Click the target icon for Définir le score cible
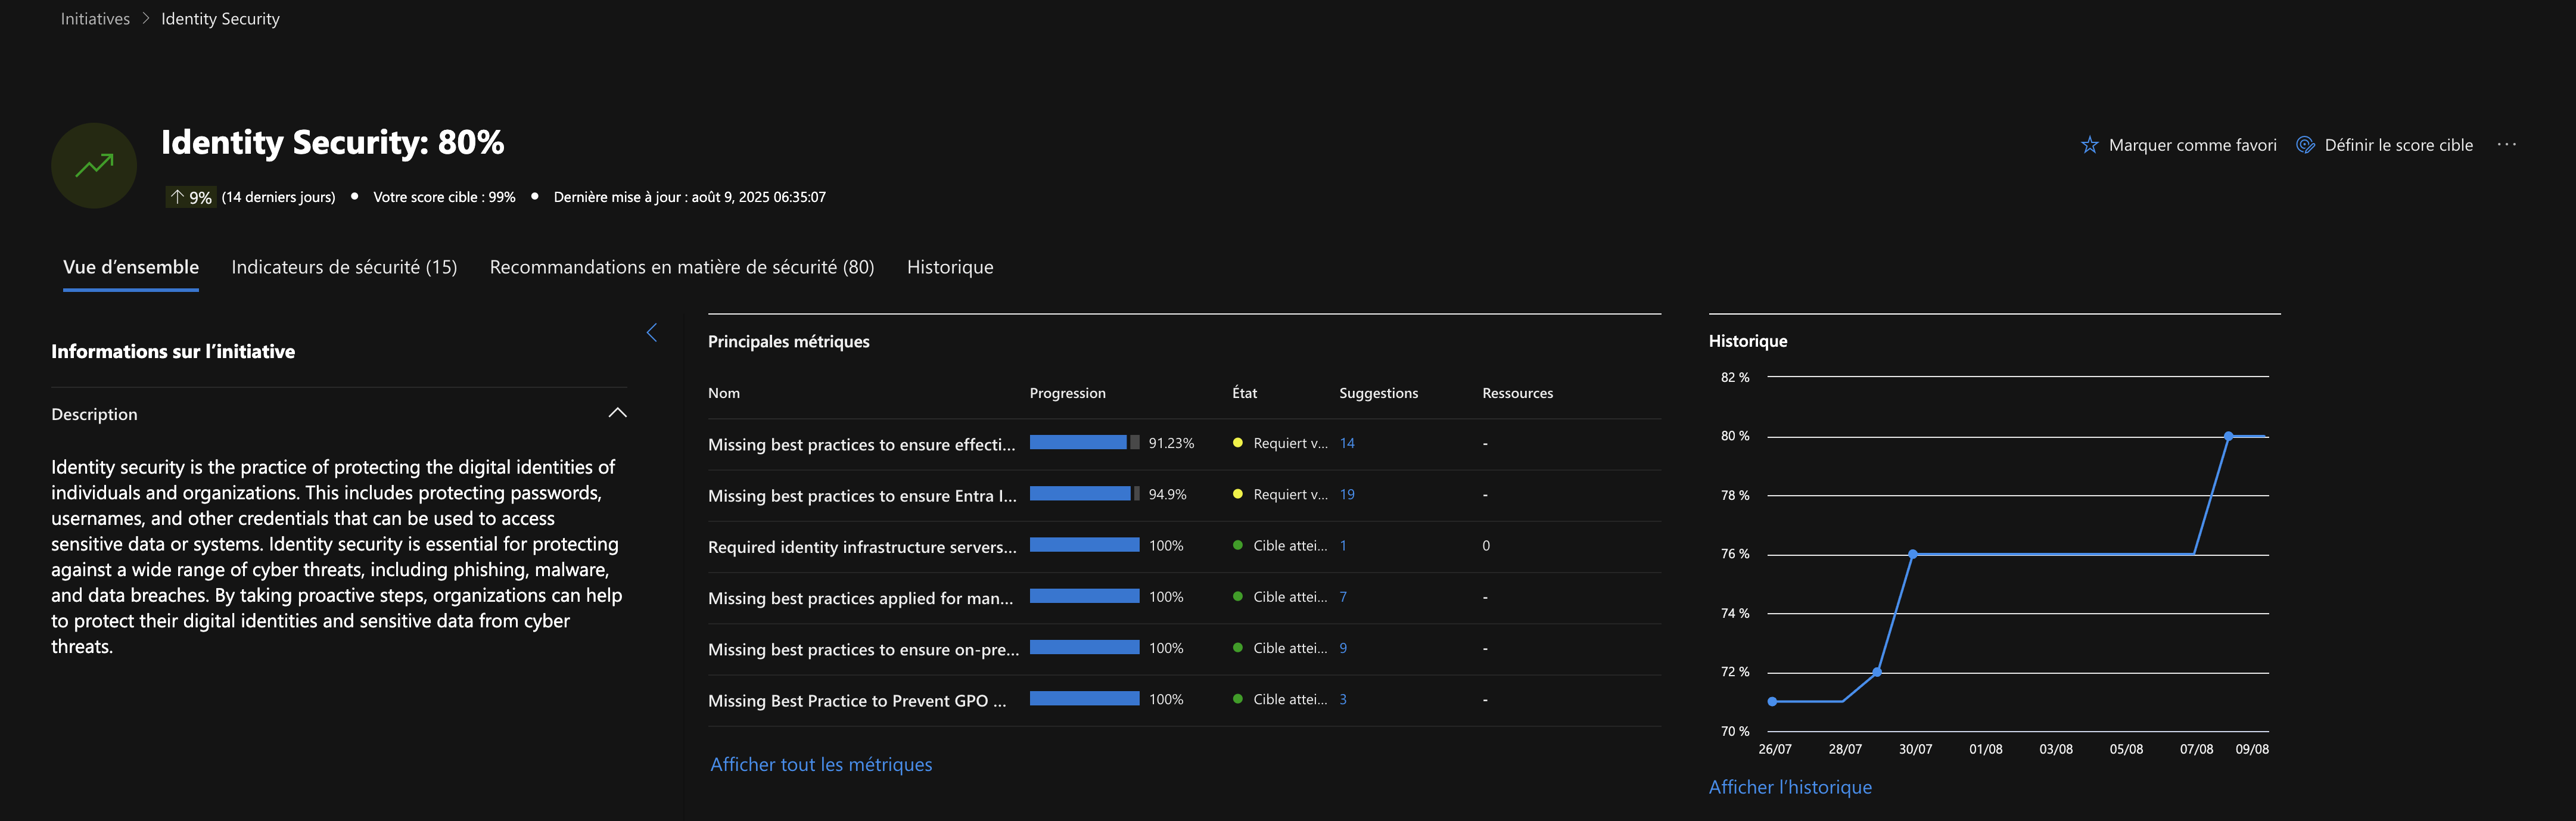 2305,145
